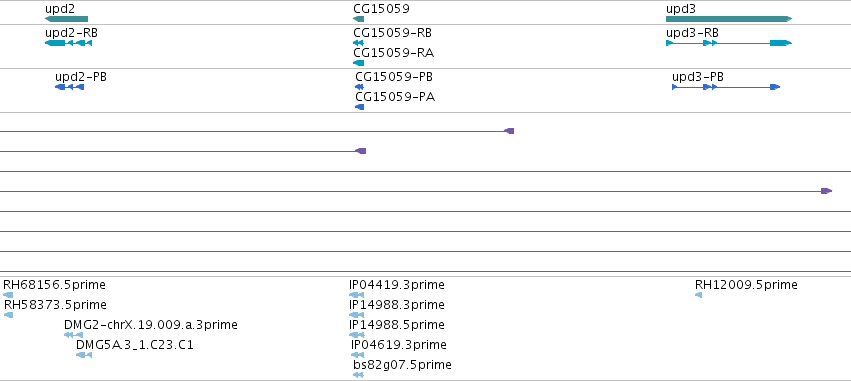Open the CG15059-RA transcript label
The width and height of the screenshot is (851, 381).
pyautogui.click(x=393, y=53)
